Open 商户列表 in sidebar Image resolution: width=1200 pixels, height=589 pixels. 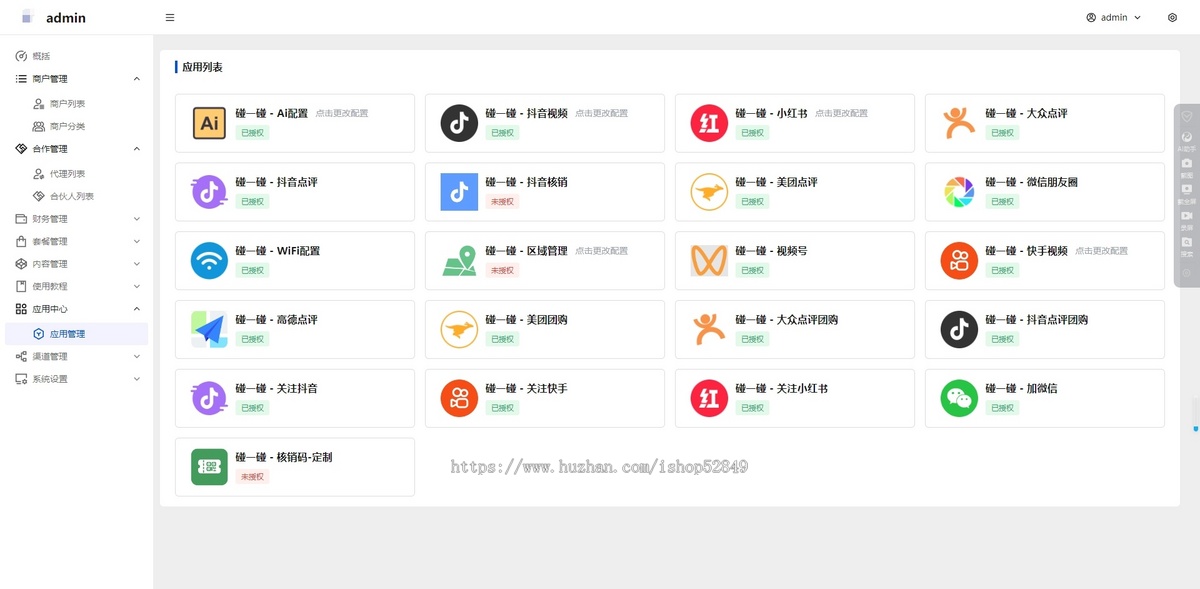tap(77, 104)
